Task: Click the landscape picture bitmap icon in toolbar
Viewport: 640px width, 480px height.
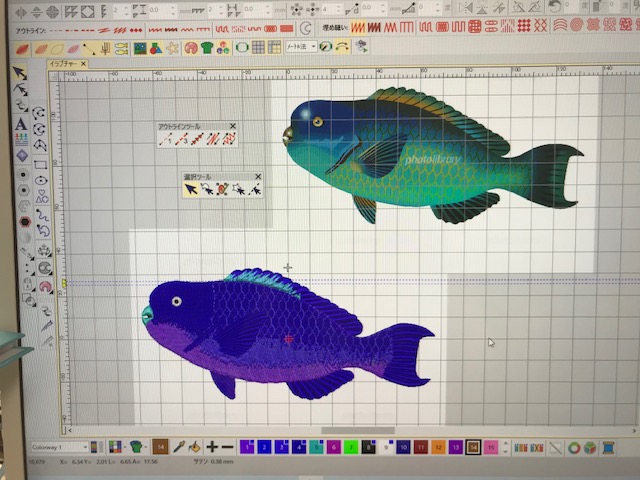Action: click(140, 48)
